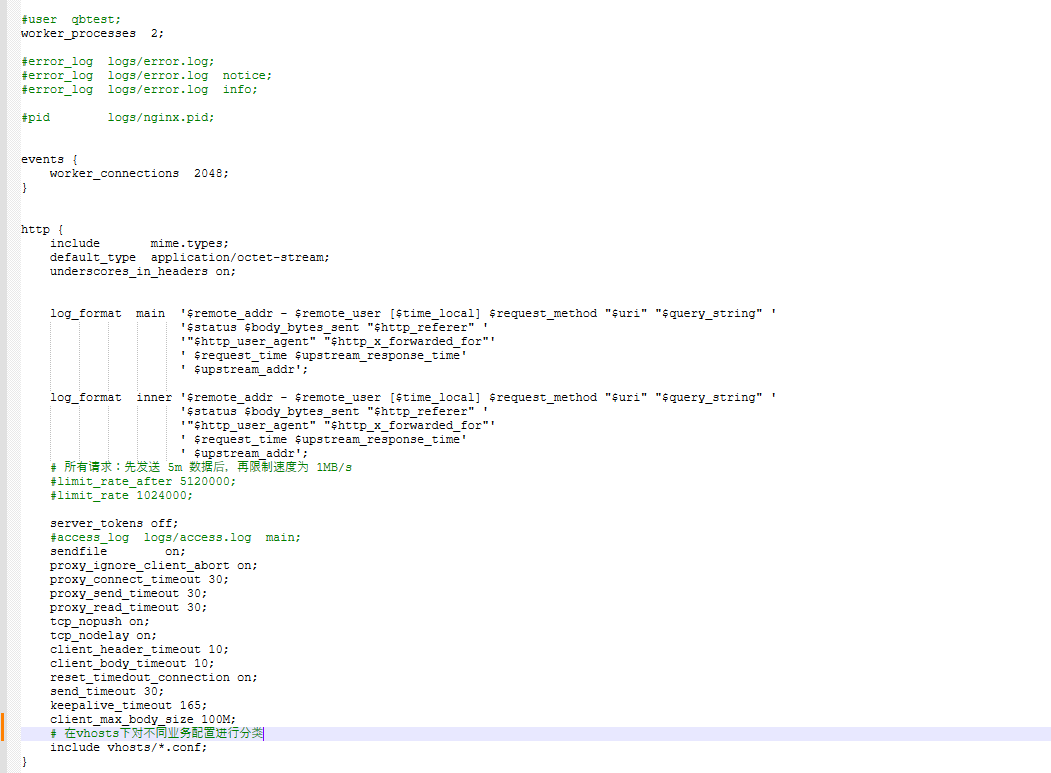This screenshot has height=773, width=1051.
Task: Place cursor on '#pid logs/nginx.pid;'
Action: point(118,117)
